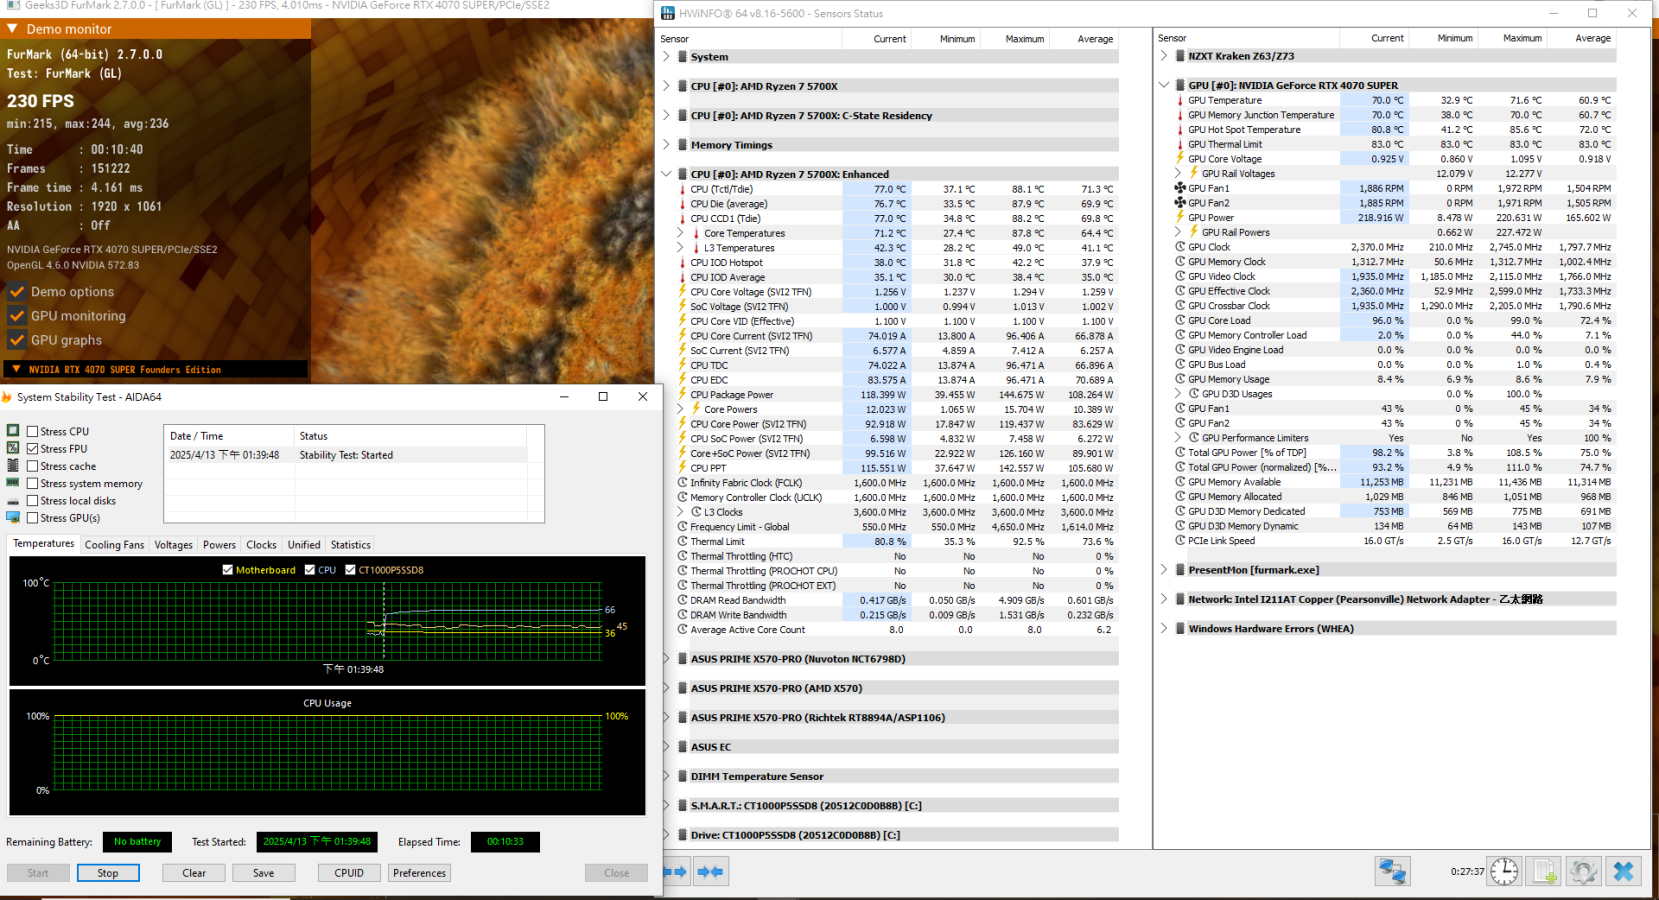Expand the Memory Timings sensor group

(666, 145)
